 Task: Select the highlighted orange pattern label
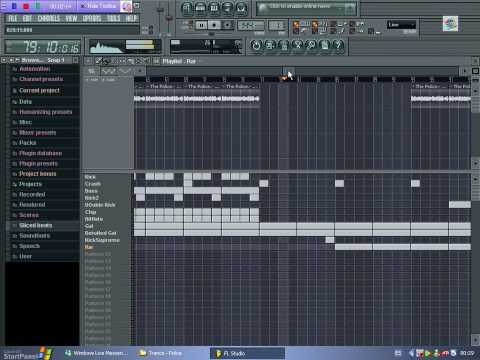(89, 247)
